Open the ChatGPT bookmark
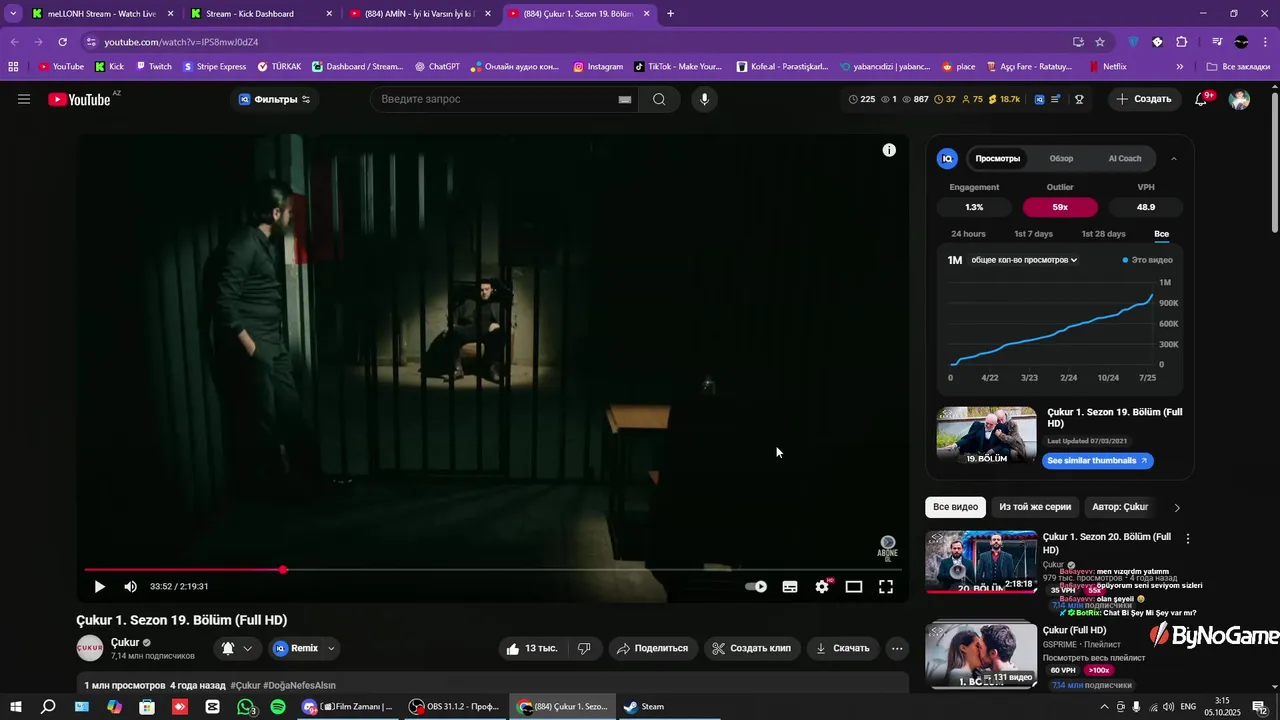The height and width of the screenshot is (720, 1280). pyautogui.click(x=438, y=67)
